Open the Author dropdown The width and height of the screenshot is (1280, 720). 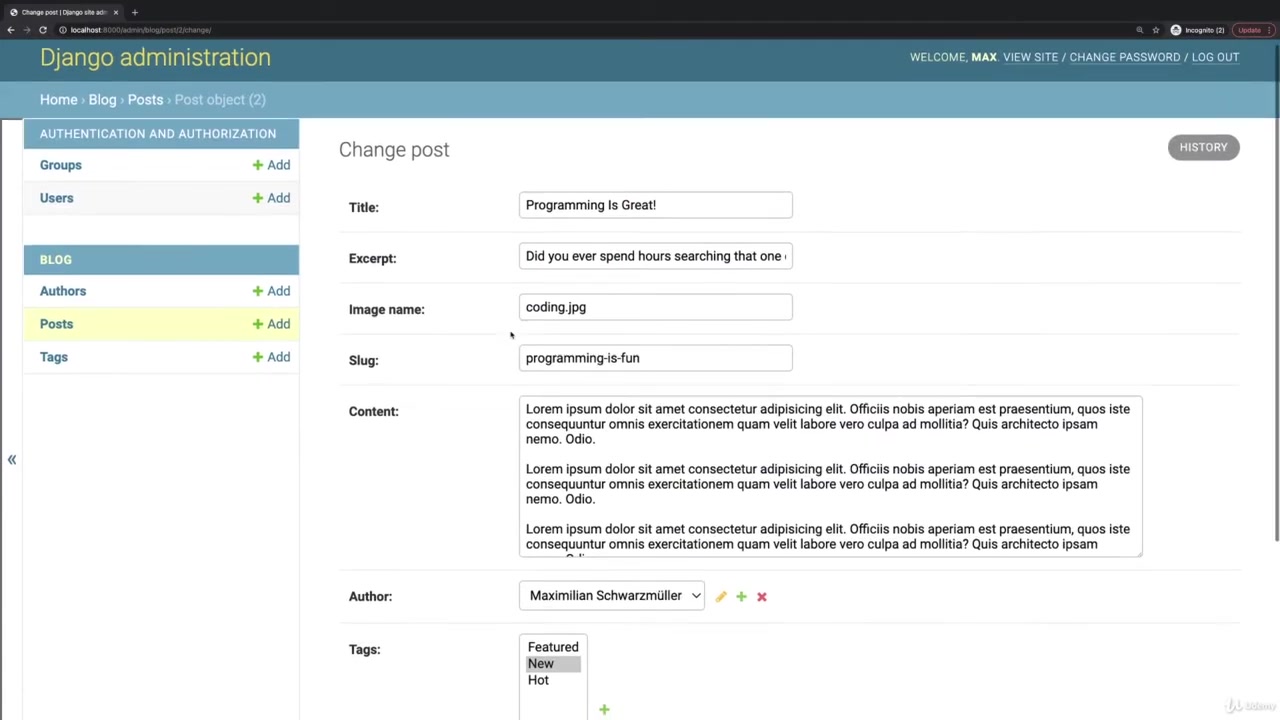pos(611,596)
